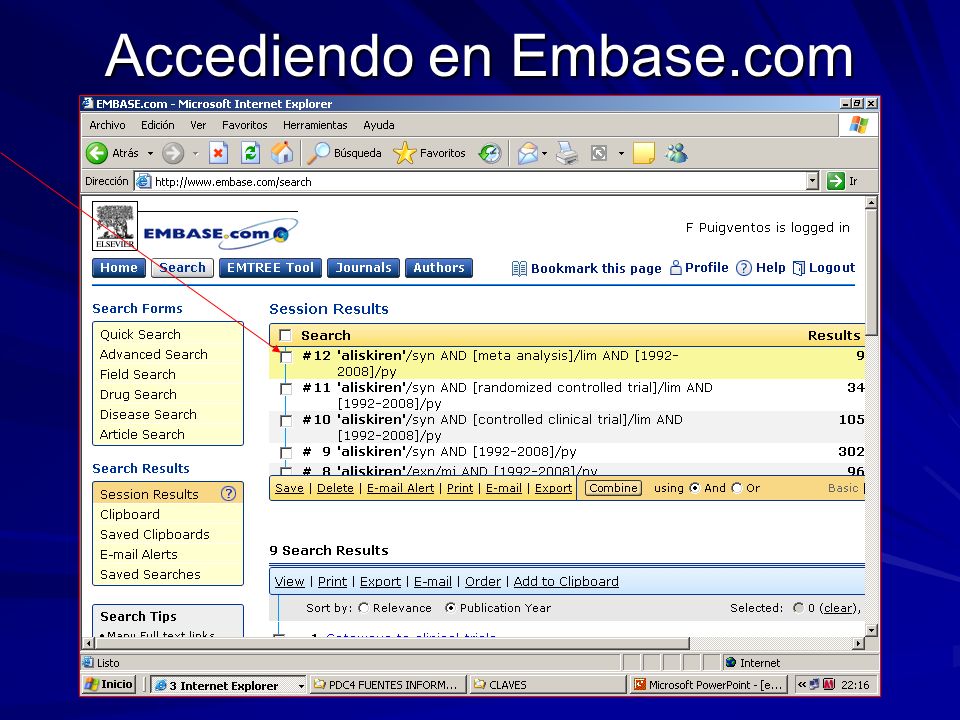Open the Advanced Search form
The width and height of the screenshot is (960, 720).
pyautogui.click(x=154, y=354)
